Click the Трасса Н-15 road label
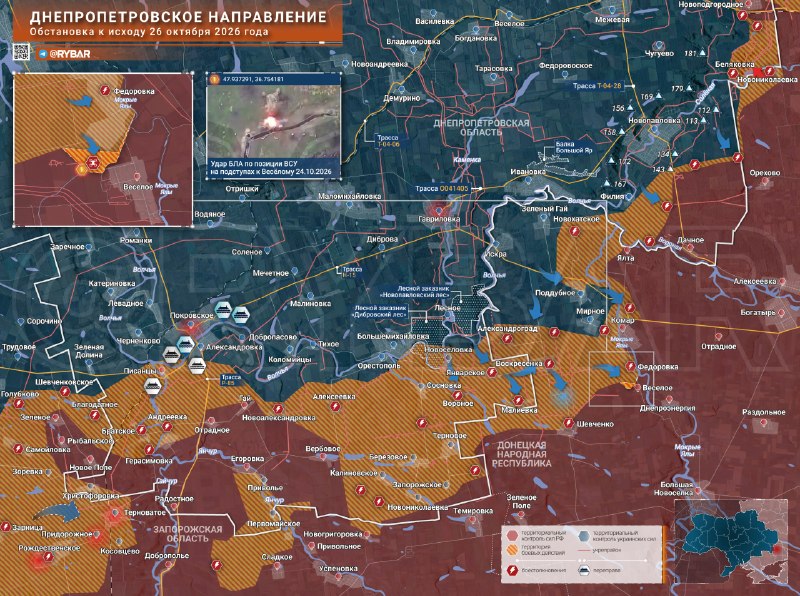Image resolution: width=800 pixels, height=596 pixels. pyautogui.click(x=352, y=272)
